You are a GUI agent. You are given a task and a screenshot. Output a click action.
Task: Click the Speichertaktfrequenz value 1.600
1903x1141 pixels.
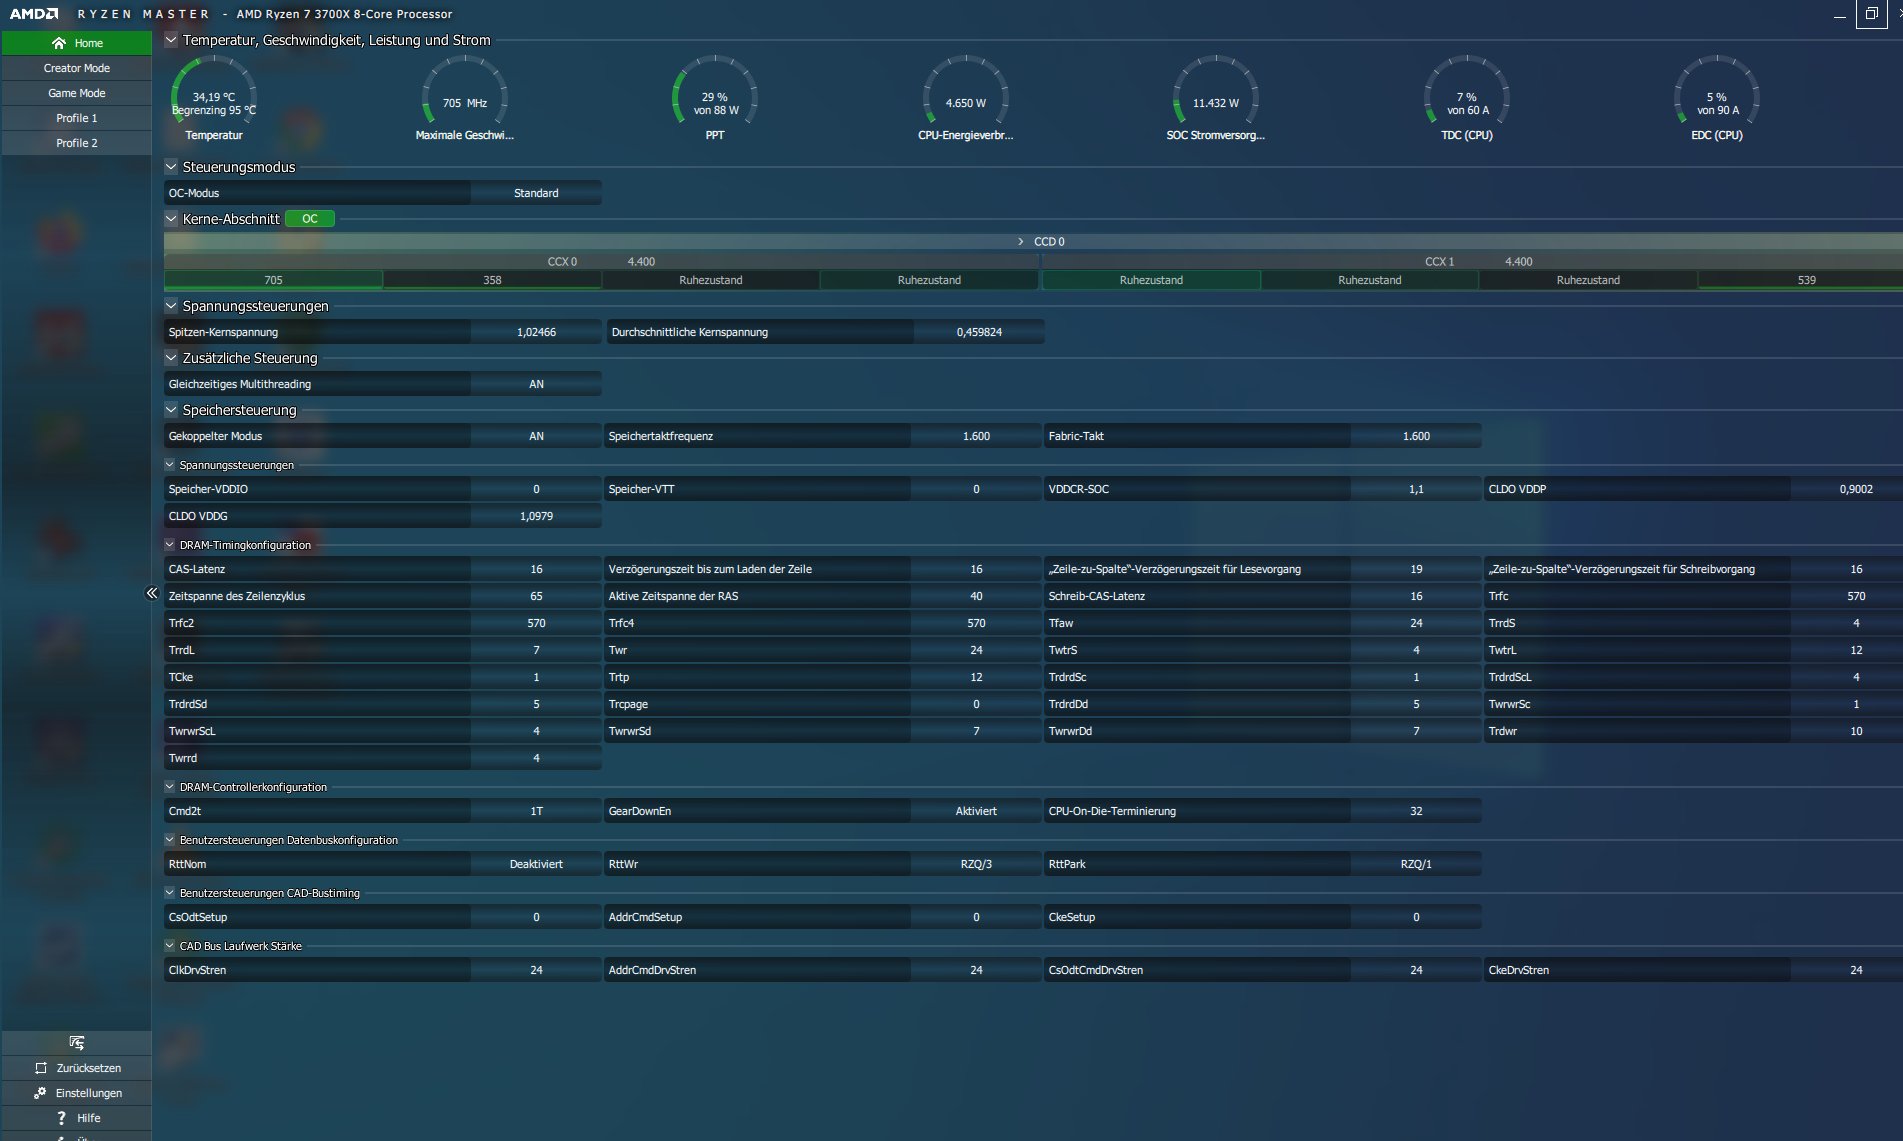click(x=976, y=436)
